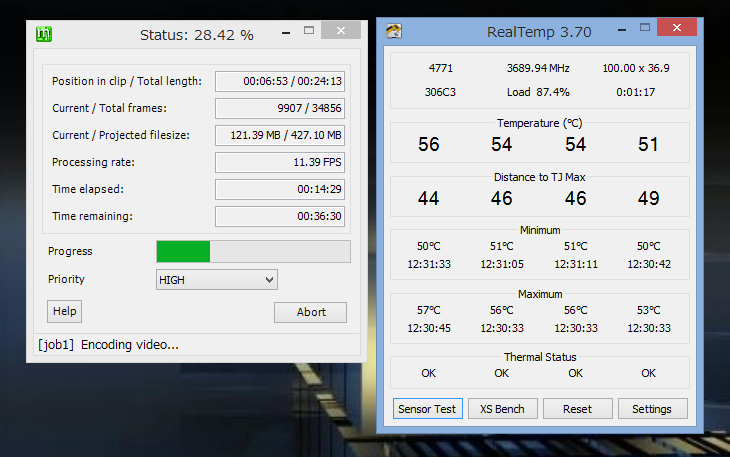730x457 pixels.
Task: Click the Help button in the status window
Action: click(x=64, y=311)
